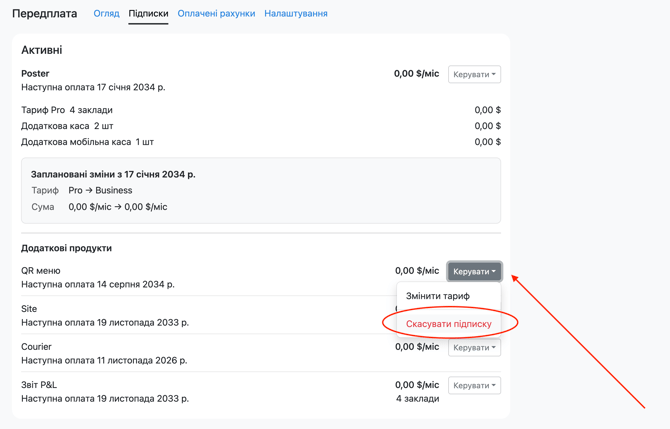Select Скасувати підписку menu option
Viewport: 670px width, 429px height.
tap(449, 324)
